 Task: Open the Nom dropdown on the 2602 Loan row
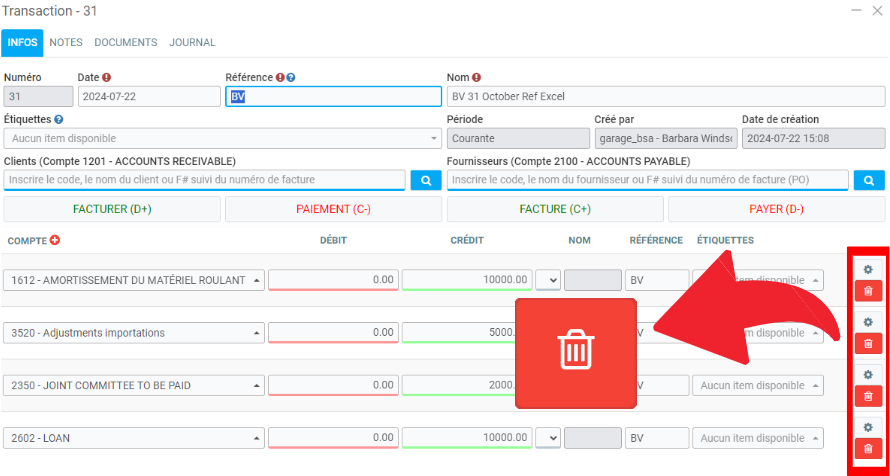[547, 438]
